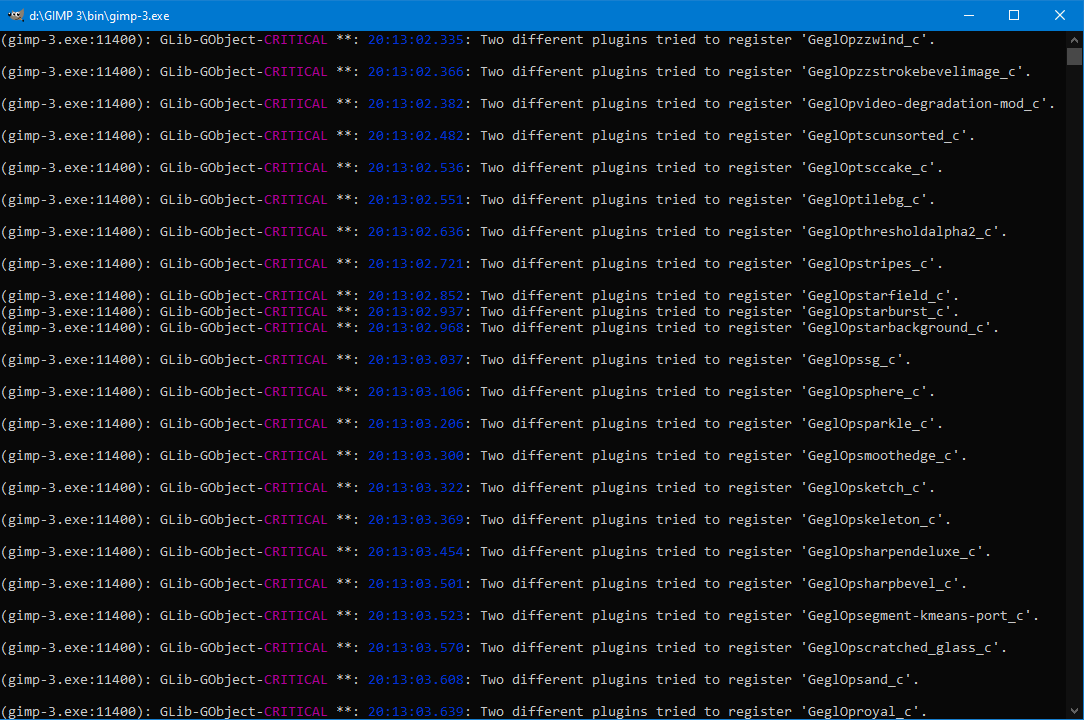Screen dimensions: 1084x720
Task: Click the timestamp 20:13:02.968
Action: click(415, 327)
